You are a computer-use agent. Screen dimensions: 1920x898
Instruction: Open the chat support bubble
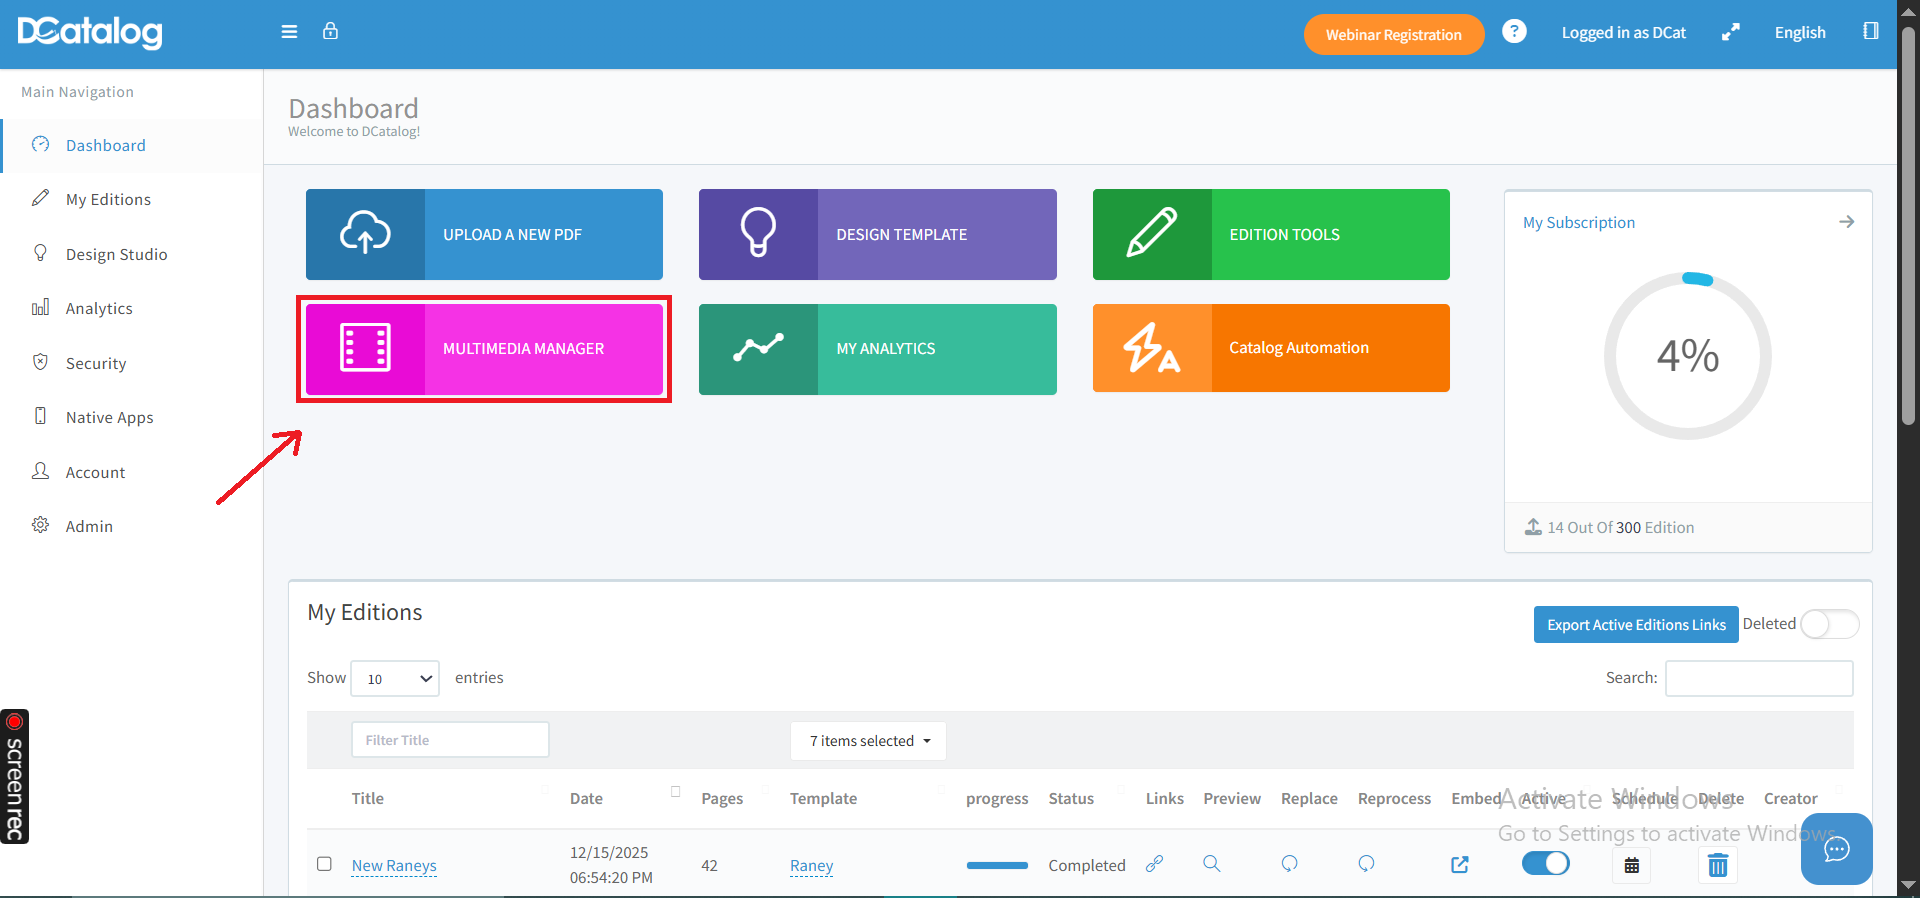click(x=1836, y=849)
